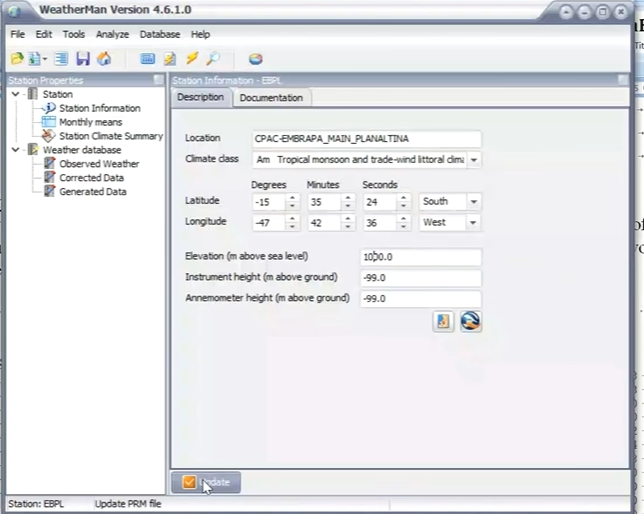This screenshot has height=514, width=644.
Task: Switch to the Documentation tab
Action: pyautogui.click(x=271, y=98)
